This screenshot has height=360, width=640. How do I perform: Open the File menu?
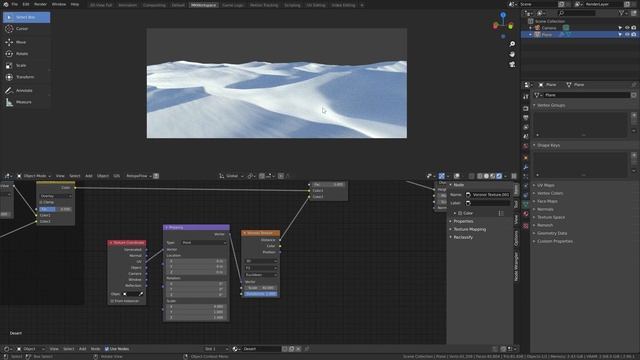tap(15, 4)
